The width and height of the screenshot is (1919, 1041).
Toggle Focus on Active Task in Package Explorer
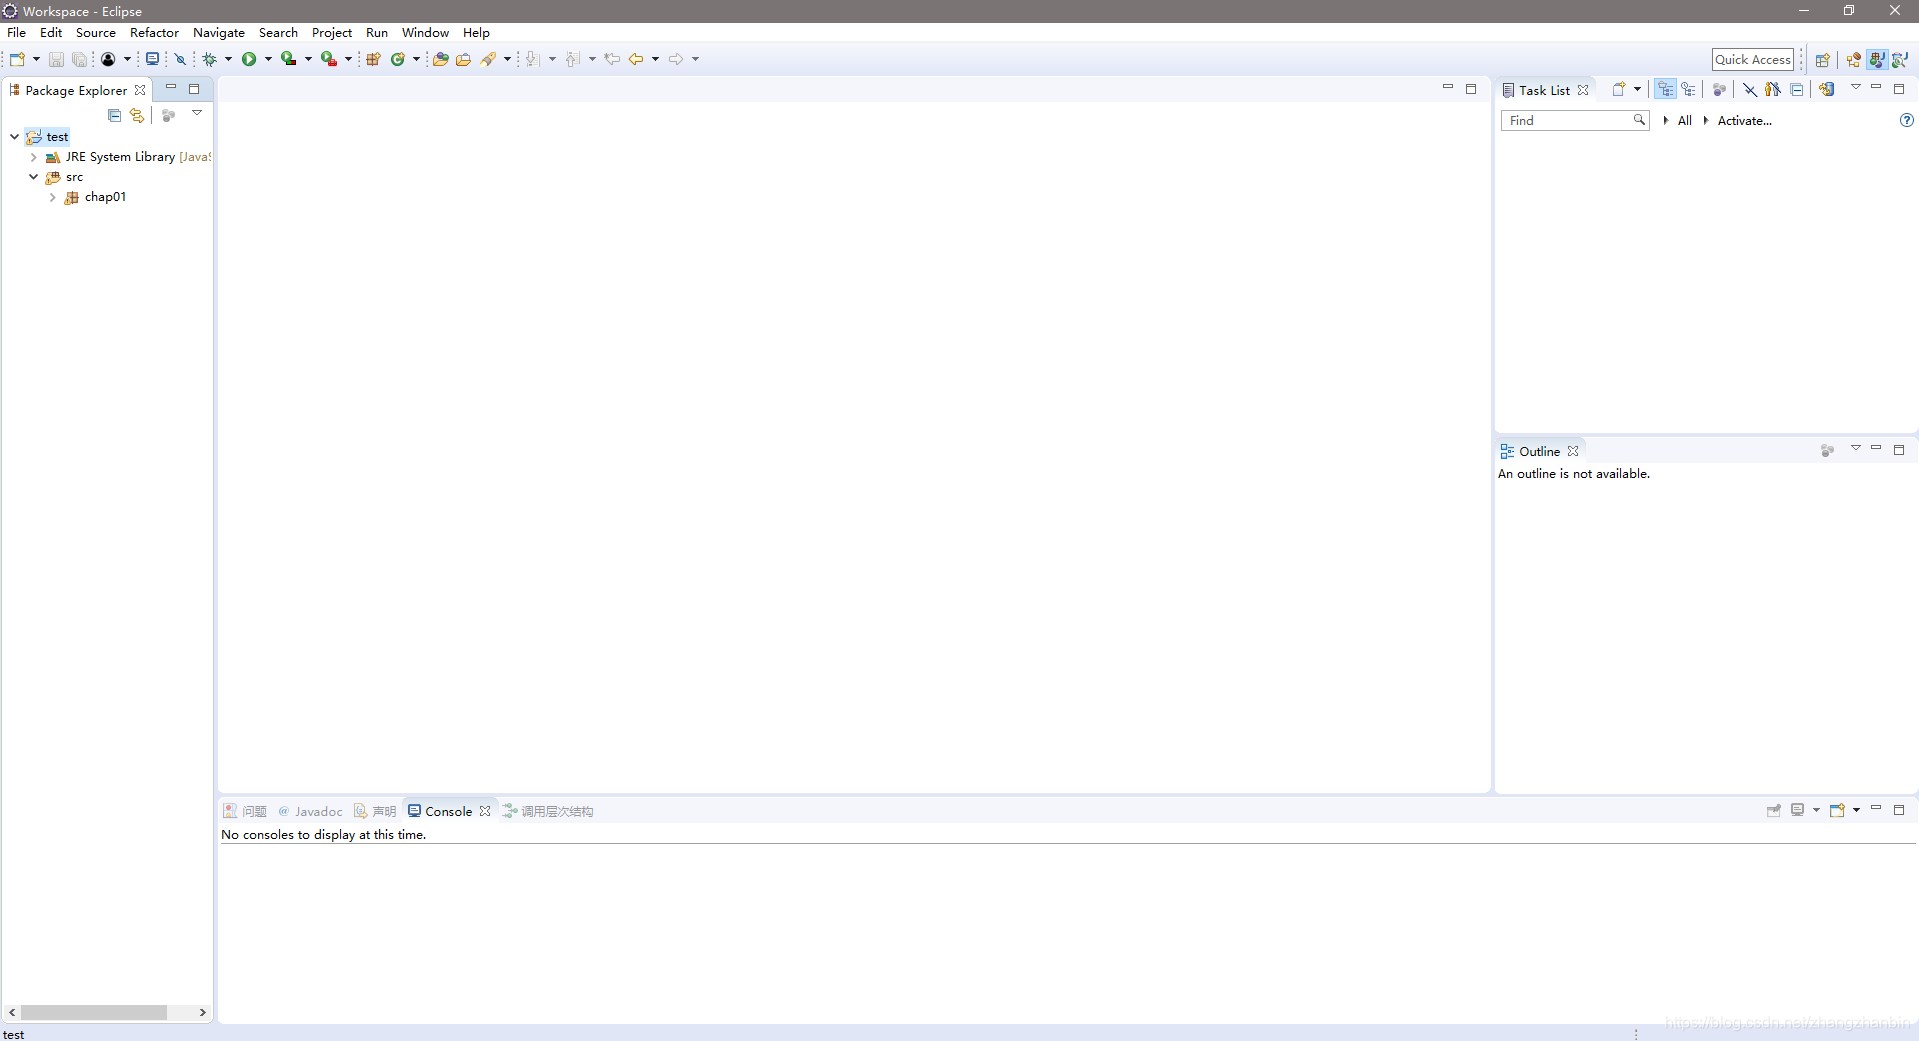tap(168, 116)
